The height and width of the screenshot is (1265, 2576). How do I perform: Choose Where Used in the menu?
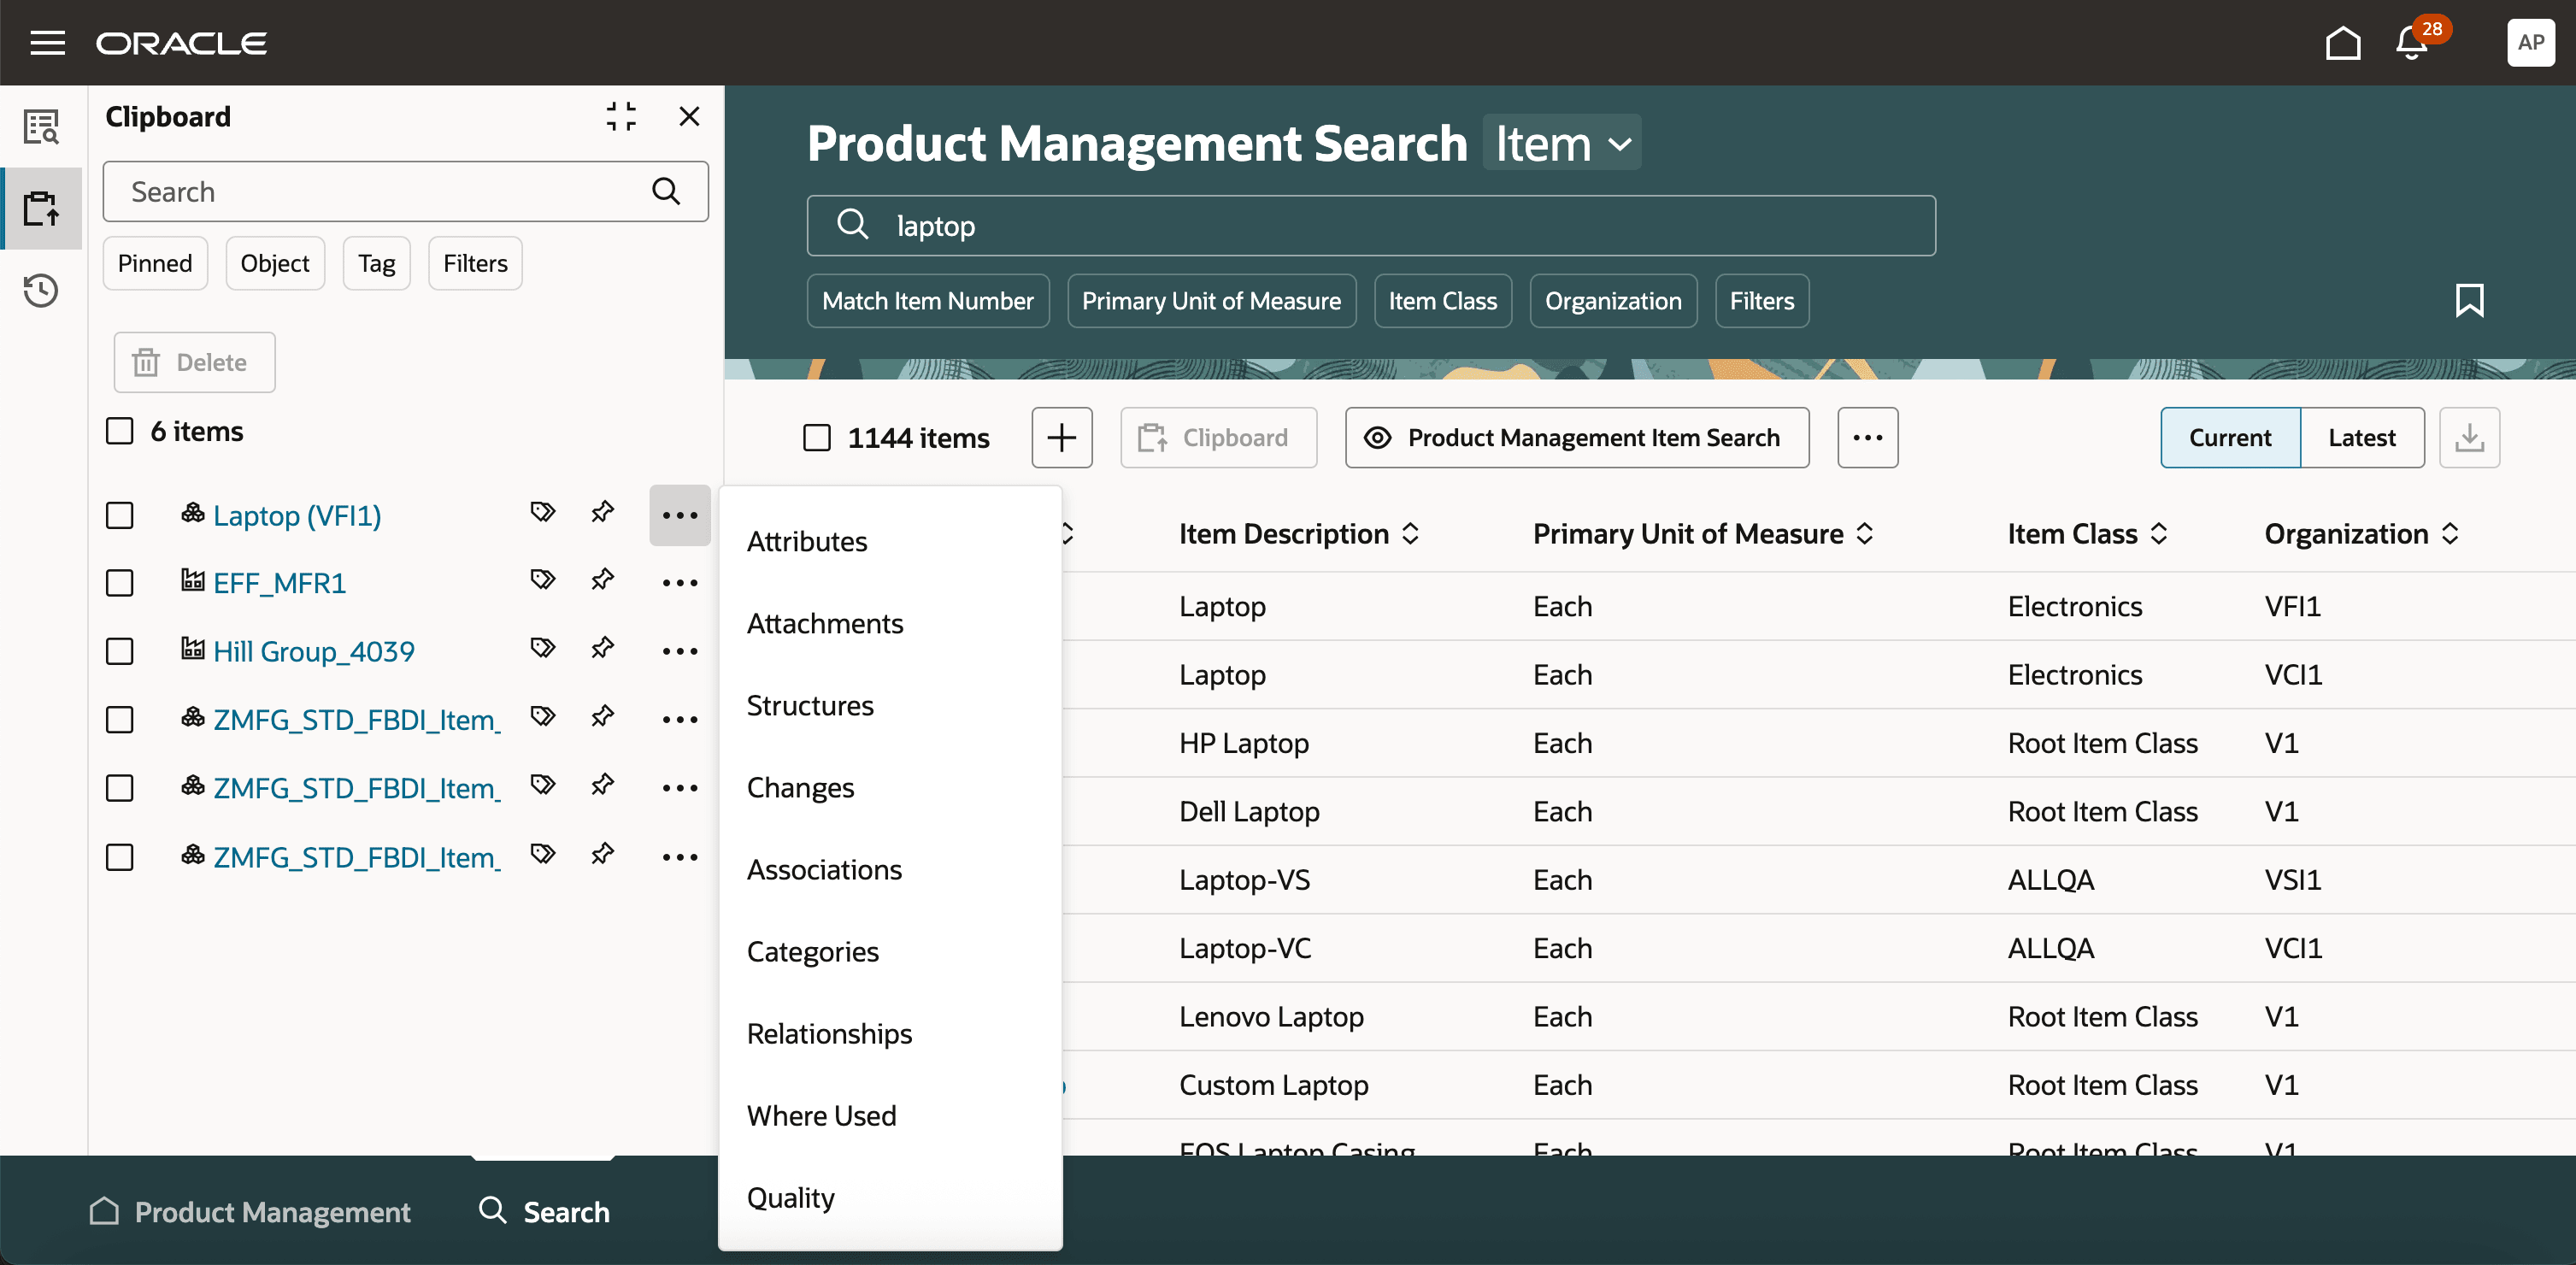point(821,1115)
